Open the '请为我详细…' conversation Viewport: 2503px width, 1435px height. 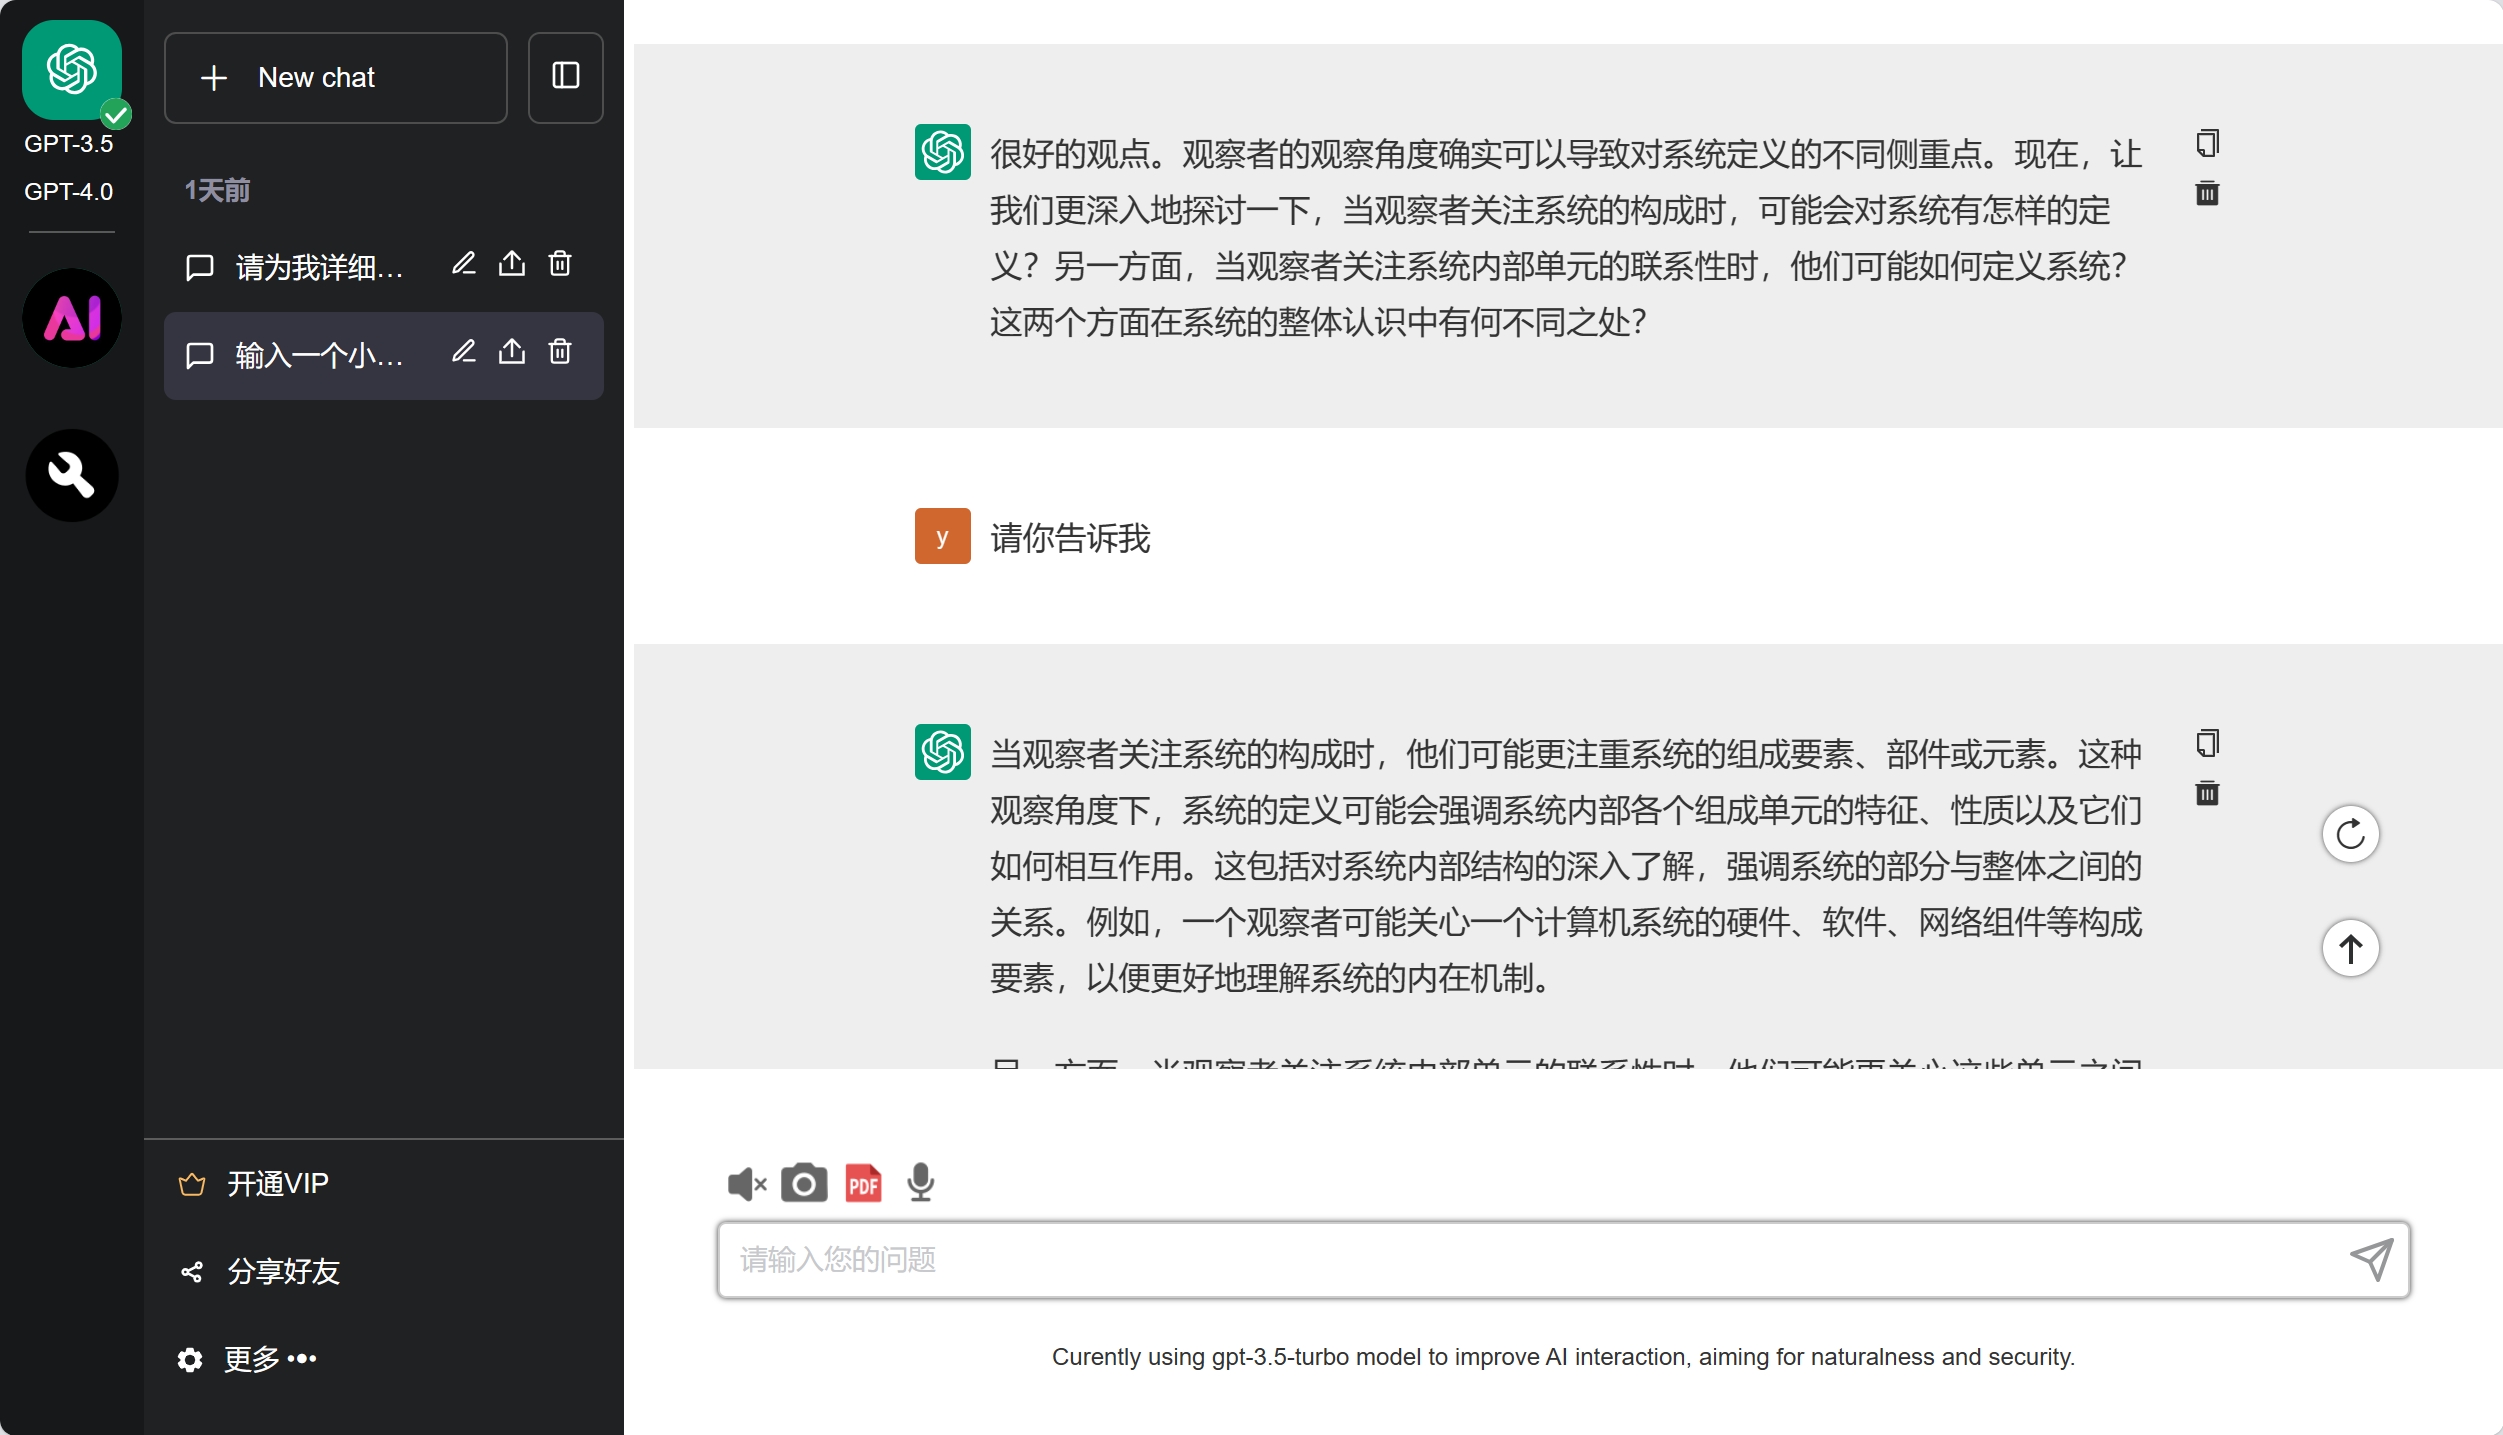tap(318, 267)
